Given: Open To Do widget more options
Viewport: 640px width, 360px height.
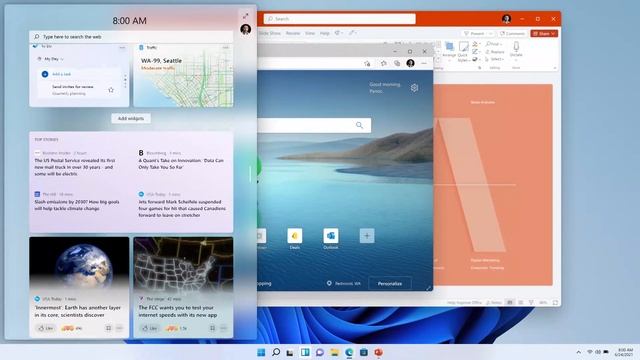Looking at the screenshot, I should pyautogui.click(x=122, y=48).
